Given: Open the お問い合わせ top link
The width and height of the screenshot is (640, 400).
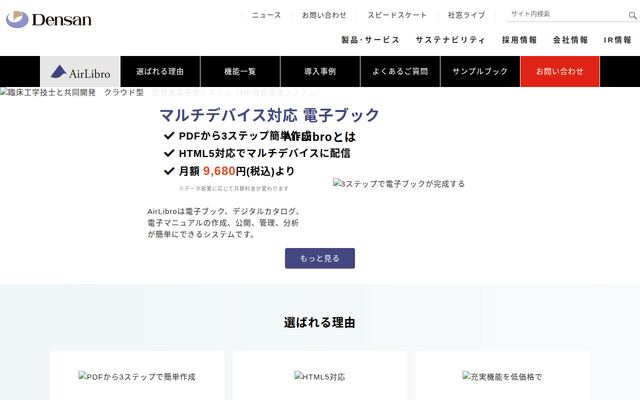Looking at the screenshot, I should point(324,15).
